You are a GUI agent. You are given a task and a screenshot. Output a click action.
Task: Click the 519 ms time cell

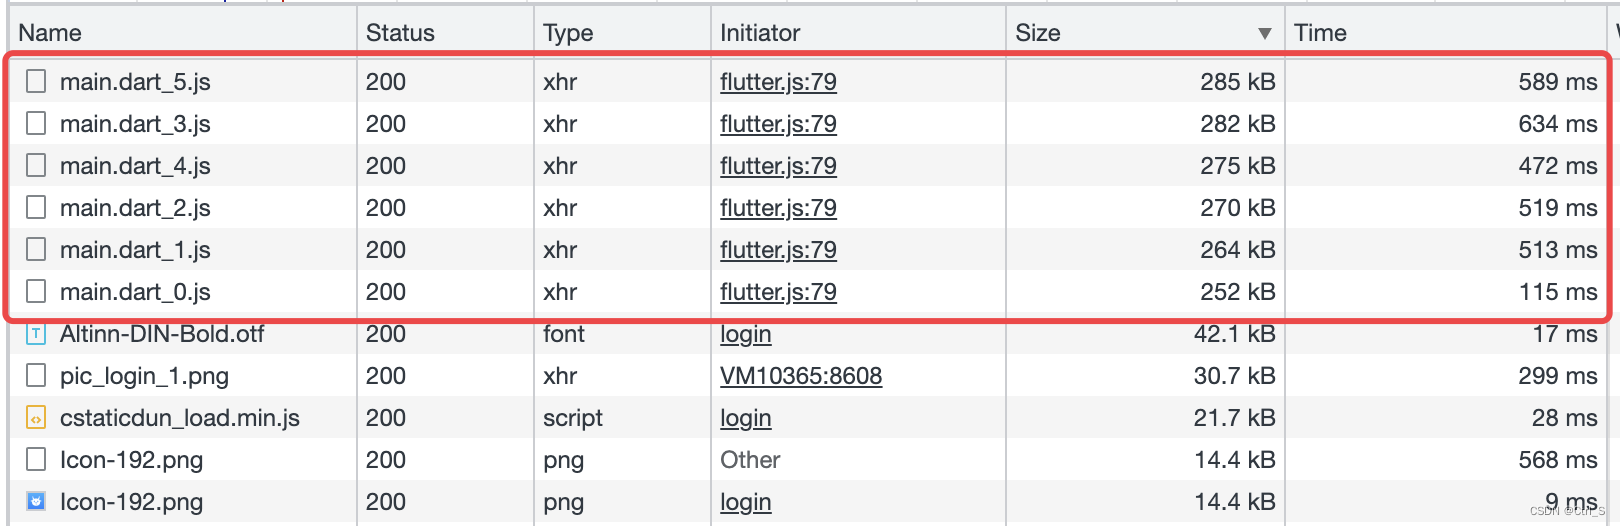click(1558, 208)
